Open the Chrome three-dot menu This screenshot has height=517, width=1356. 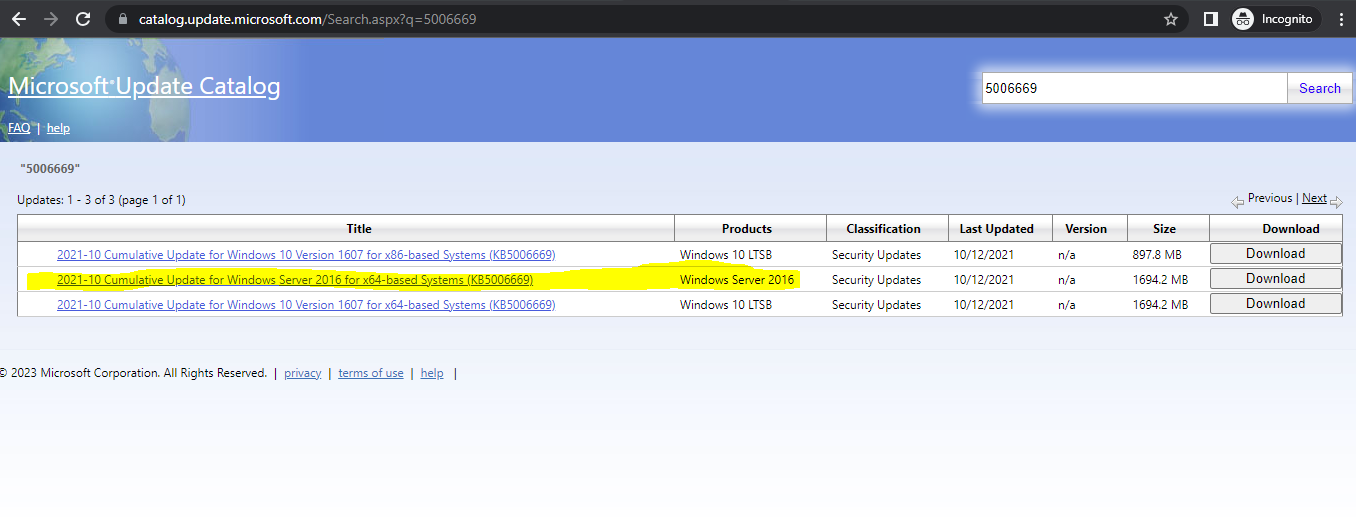click(1341, 19)
